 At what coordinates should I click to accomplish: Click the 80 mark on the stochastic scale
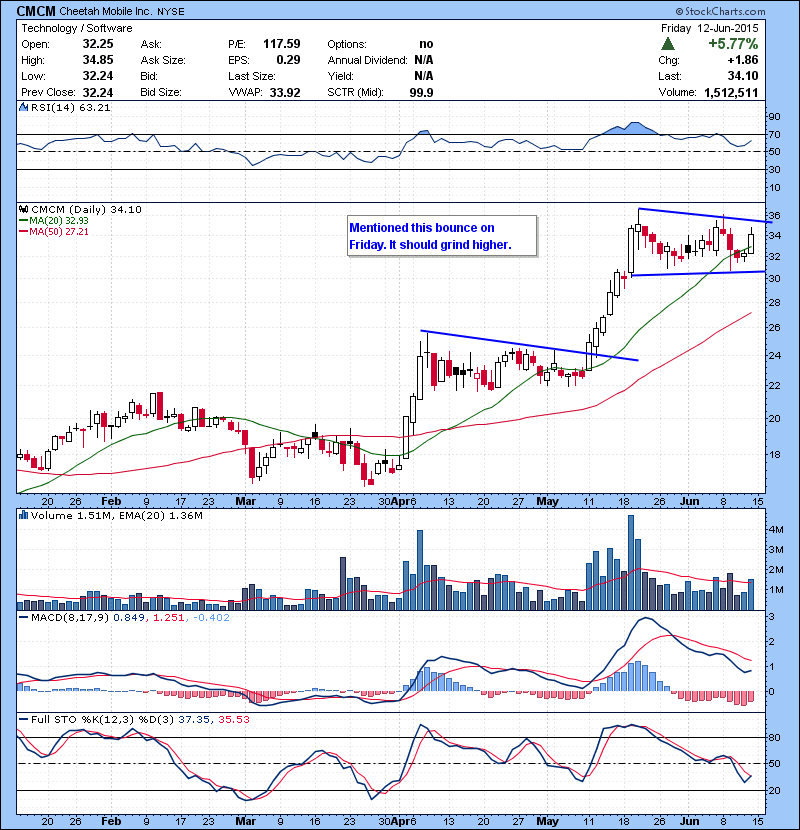coord(774,737)
